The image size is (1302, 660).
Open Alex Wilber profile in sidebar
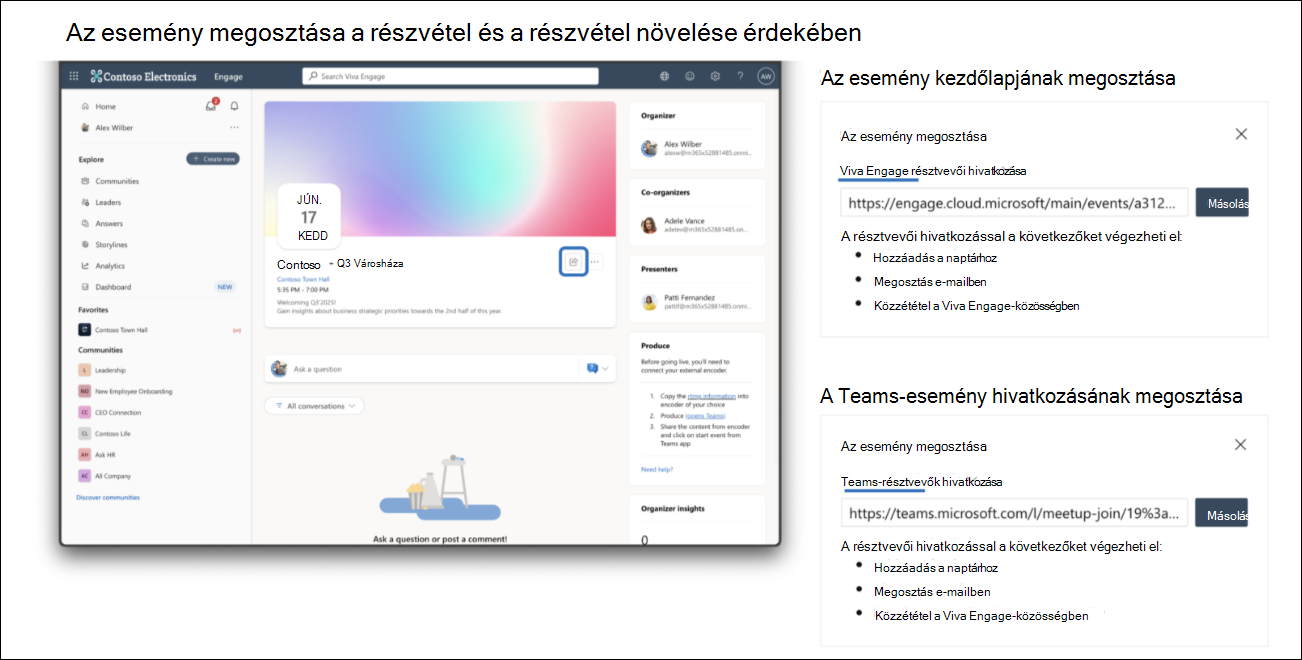(107, 127)
